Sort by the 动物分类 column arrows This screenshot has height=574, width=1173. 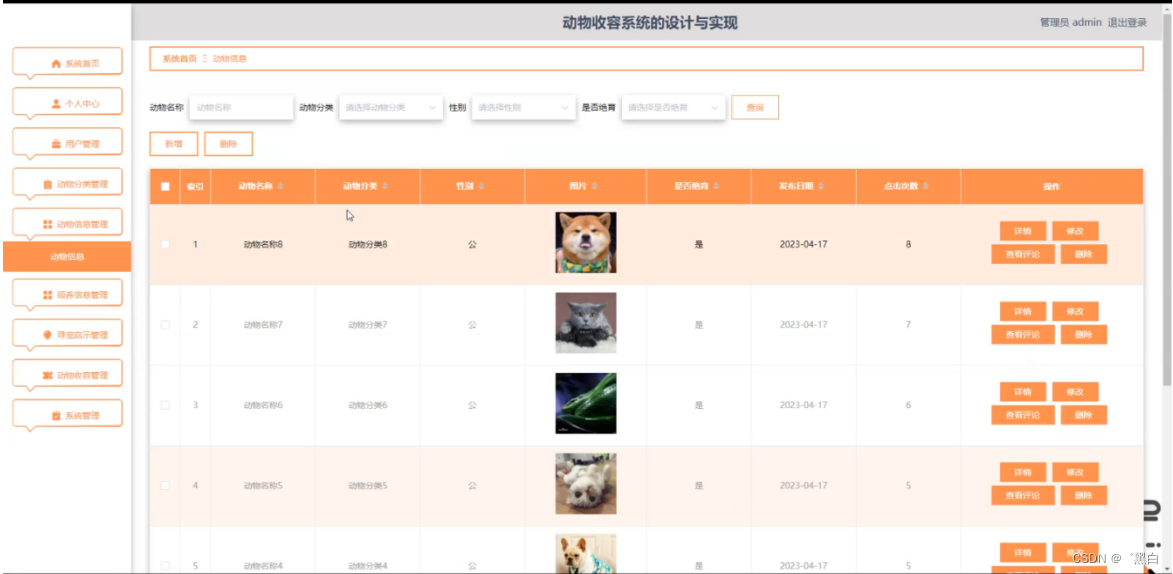point(385,186)
